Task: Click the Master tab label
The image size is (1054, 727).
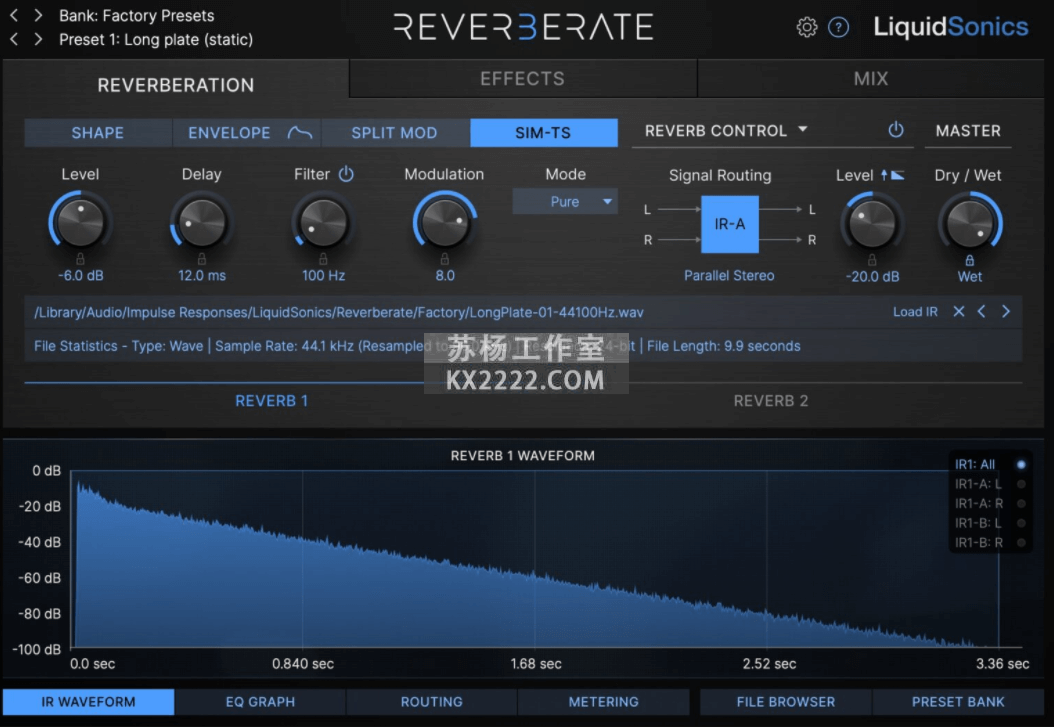Action: (968, 131)
